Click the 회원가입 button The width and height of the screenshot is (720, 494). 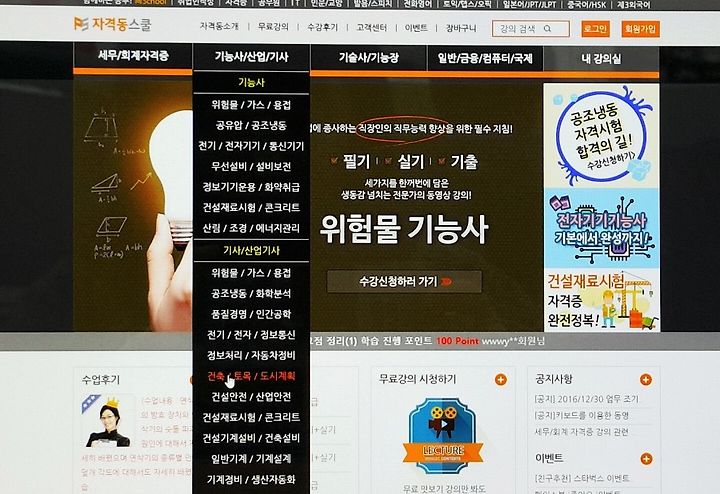click(640, 29)
